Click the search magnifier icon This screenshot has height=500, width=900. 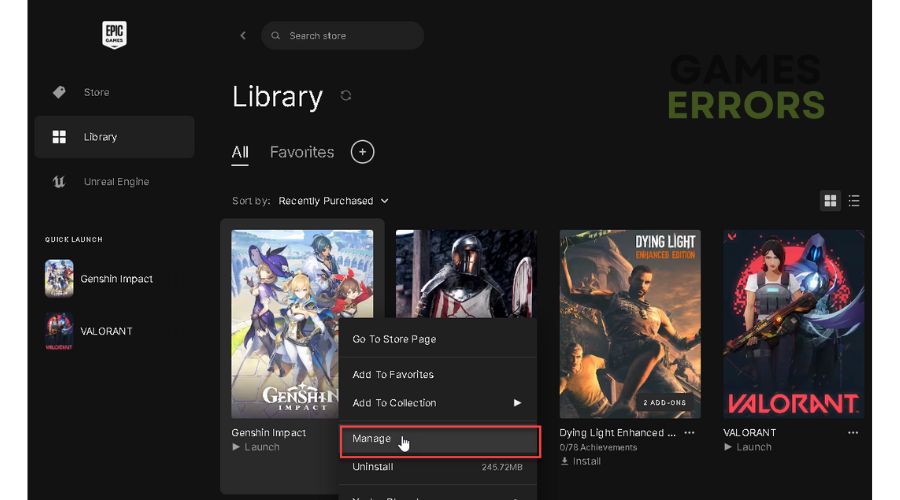[276, 36]
